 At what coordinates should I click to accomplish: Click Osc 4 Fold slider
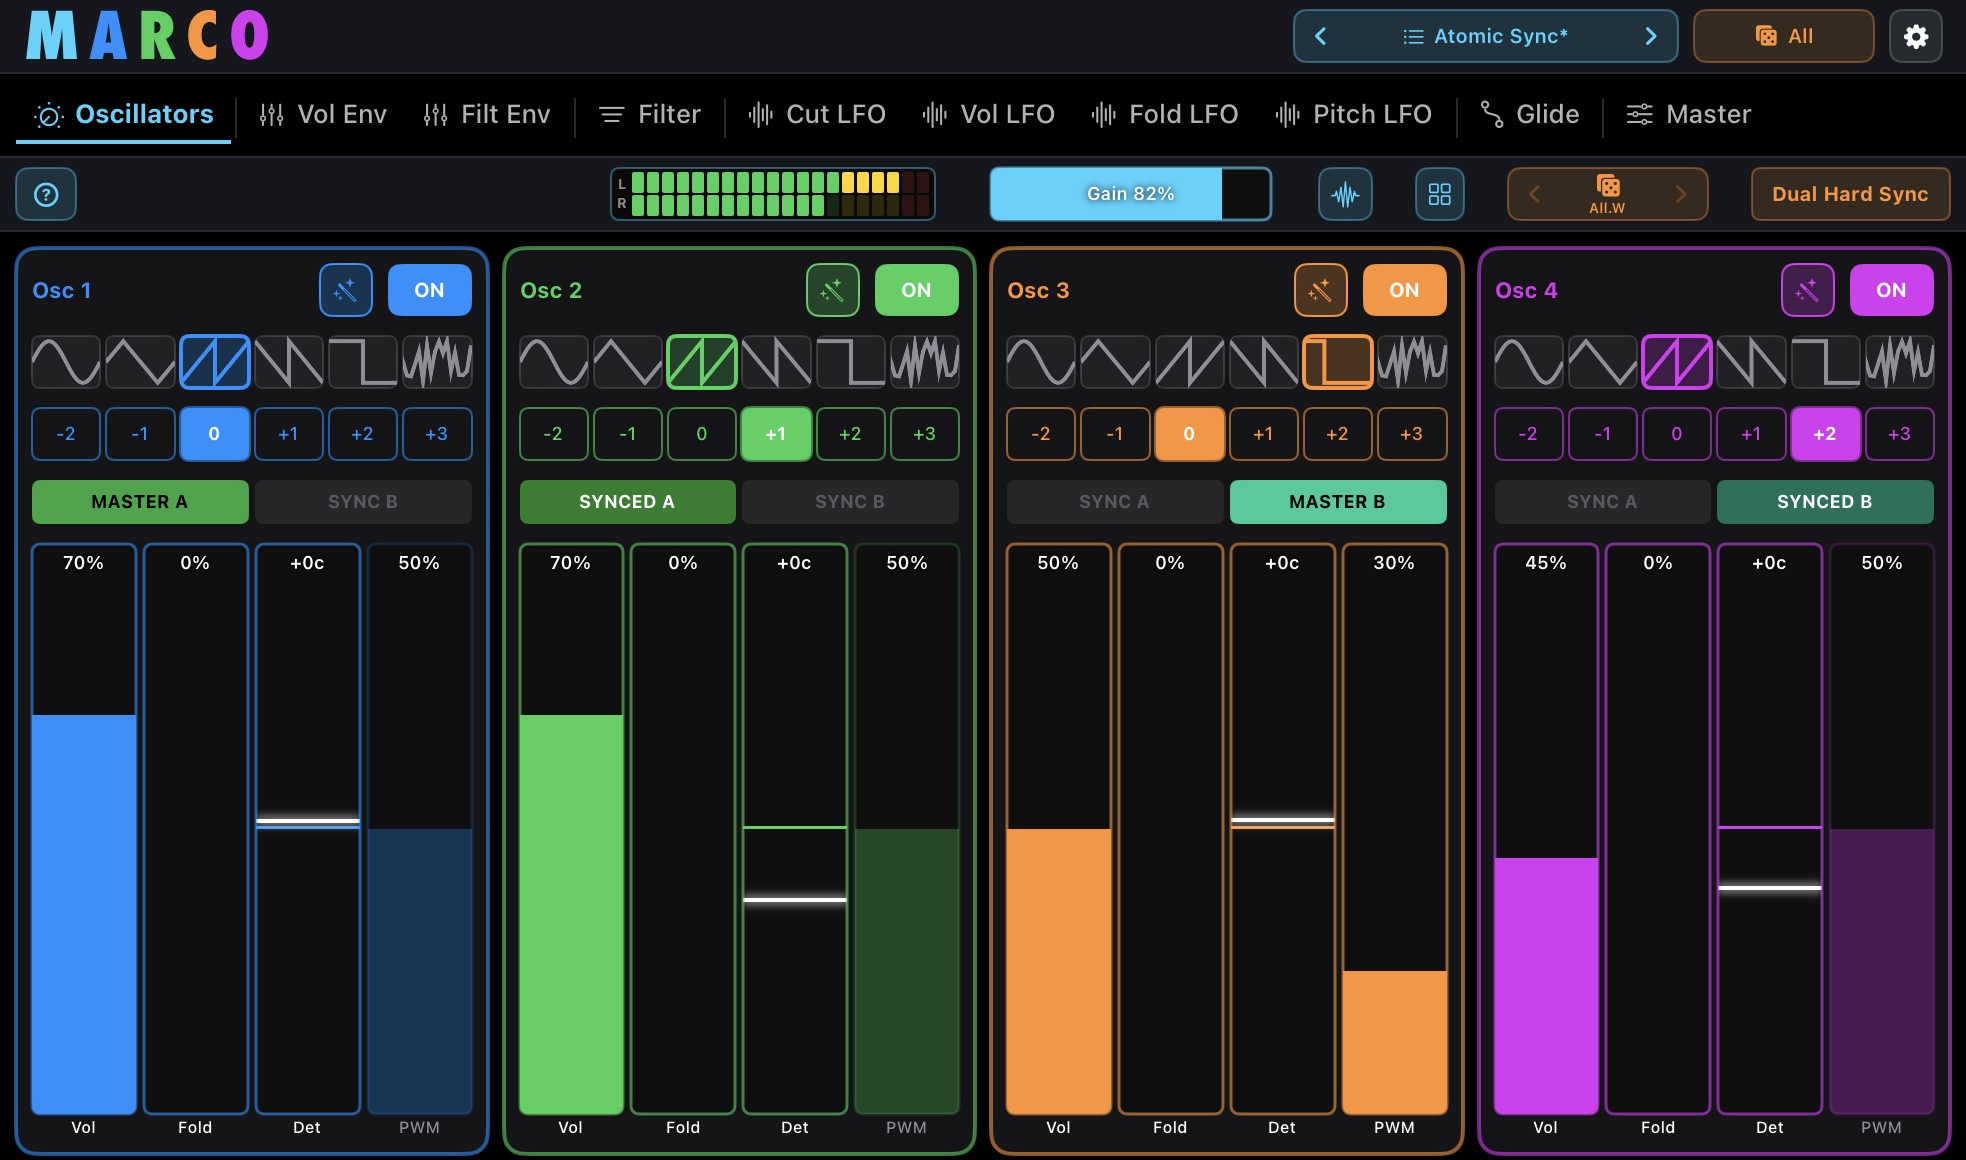tap(1658, 829)
